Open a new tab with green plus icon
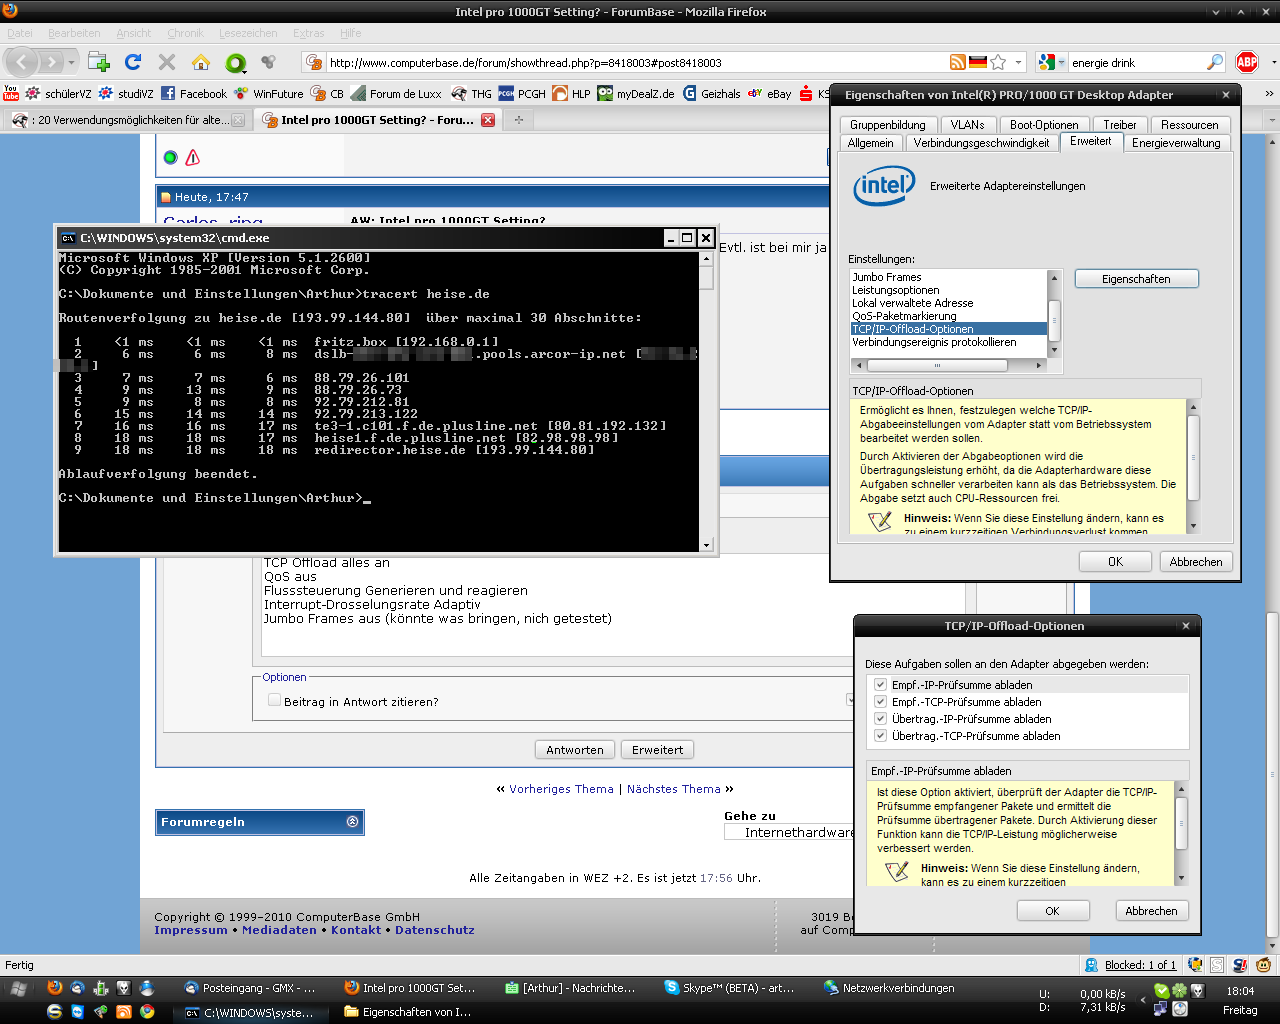Image resolution: width=1280 pixels, height=1024 pixels. [x=99, y=62]
